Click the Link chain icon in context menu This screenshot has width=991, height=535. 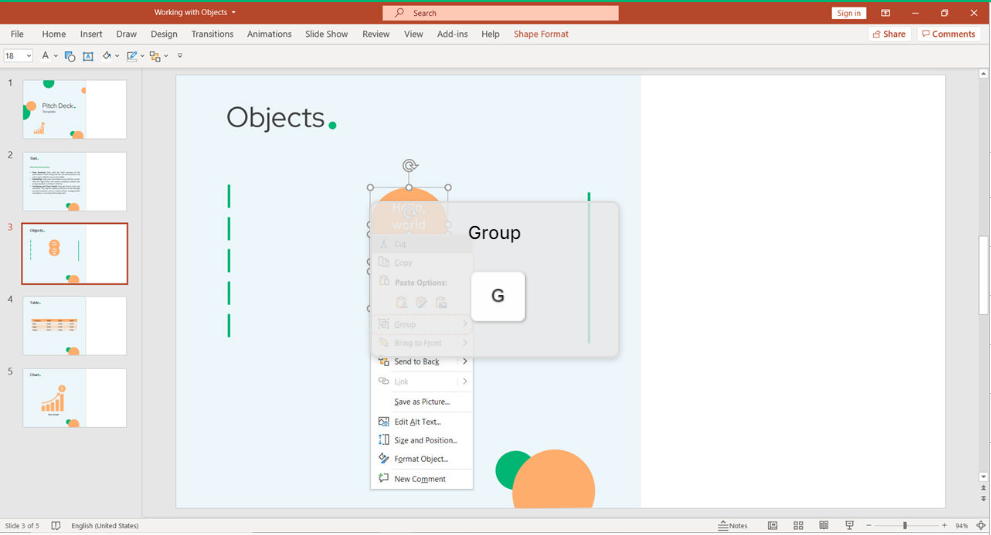tap(383, 381)
